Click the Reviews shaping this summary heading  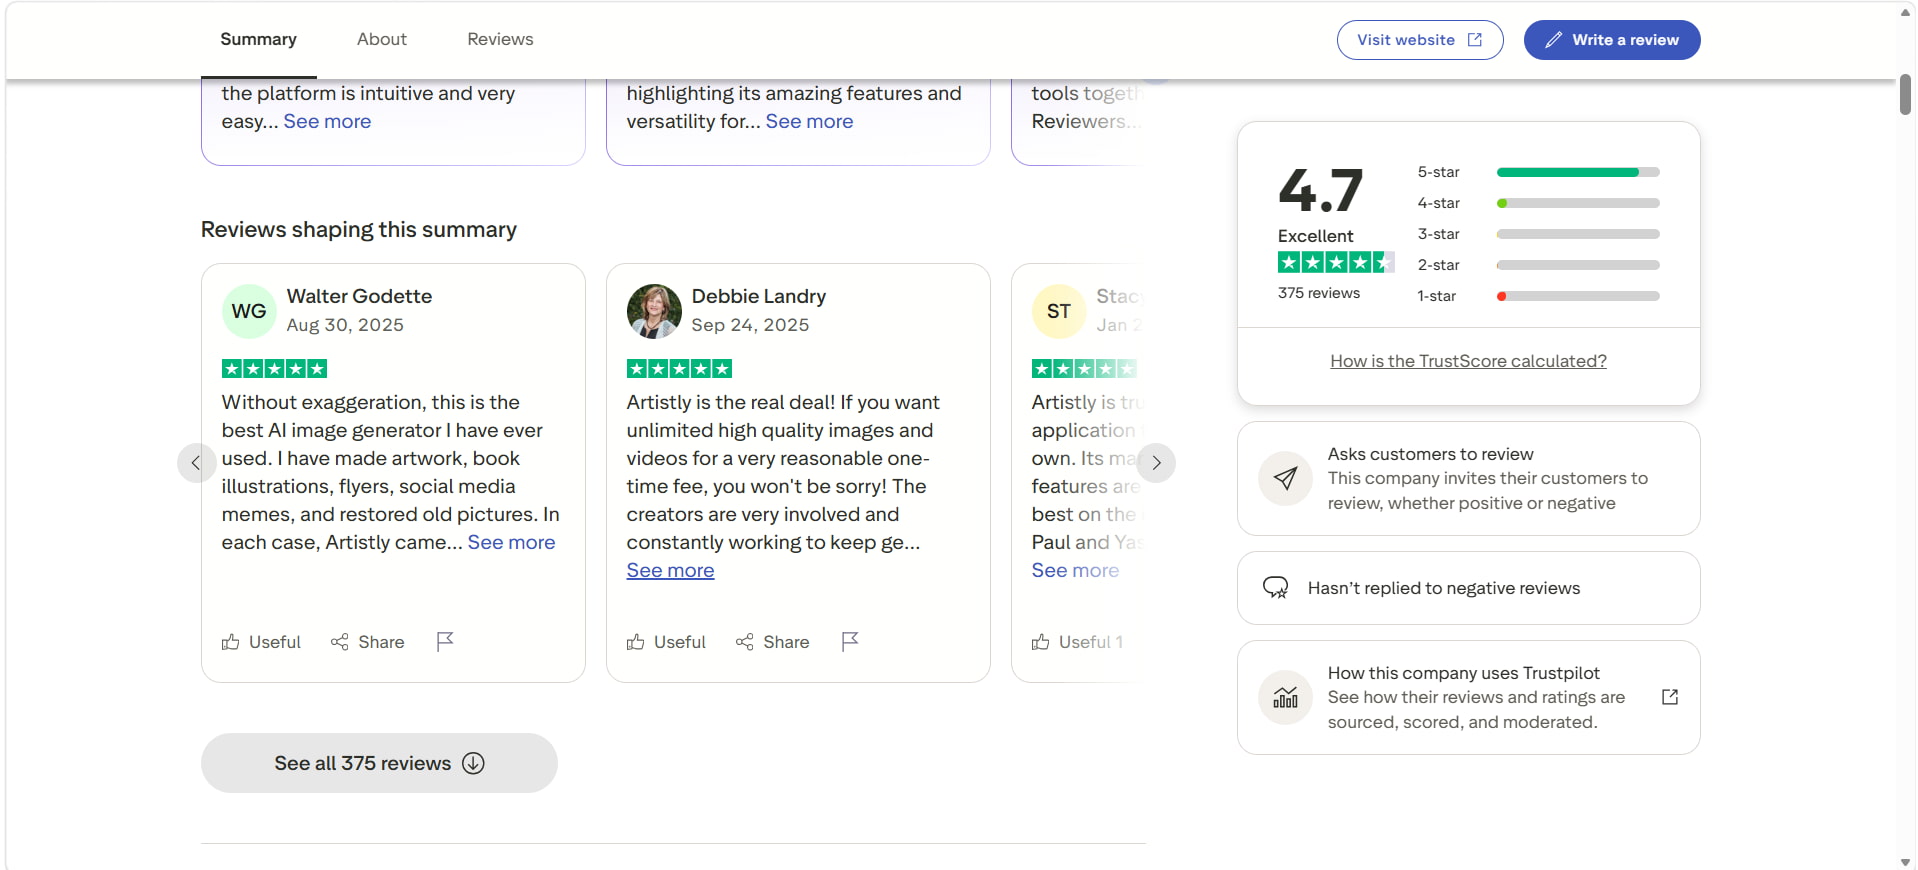pyautogui.click(x=359, y=230)
